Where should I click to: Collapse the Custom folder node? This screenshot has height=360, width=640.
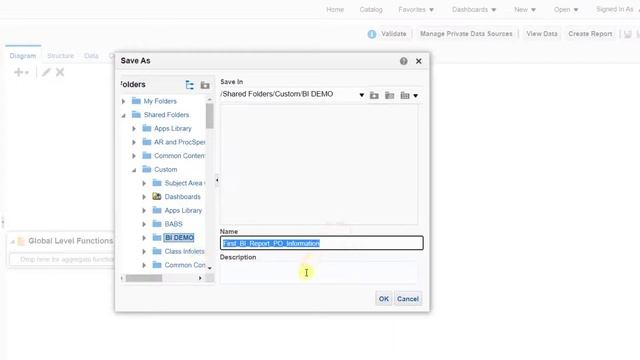pos(134,170)
